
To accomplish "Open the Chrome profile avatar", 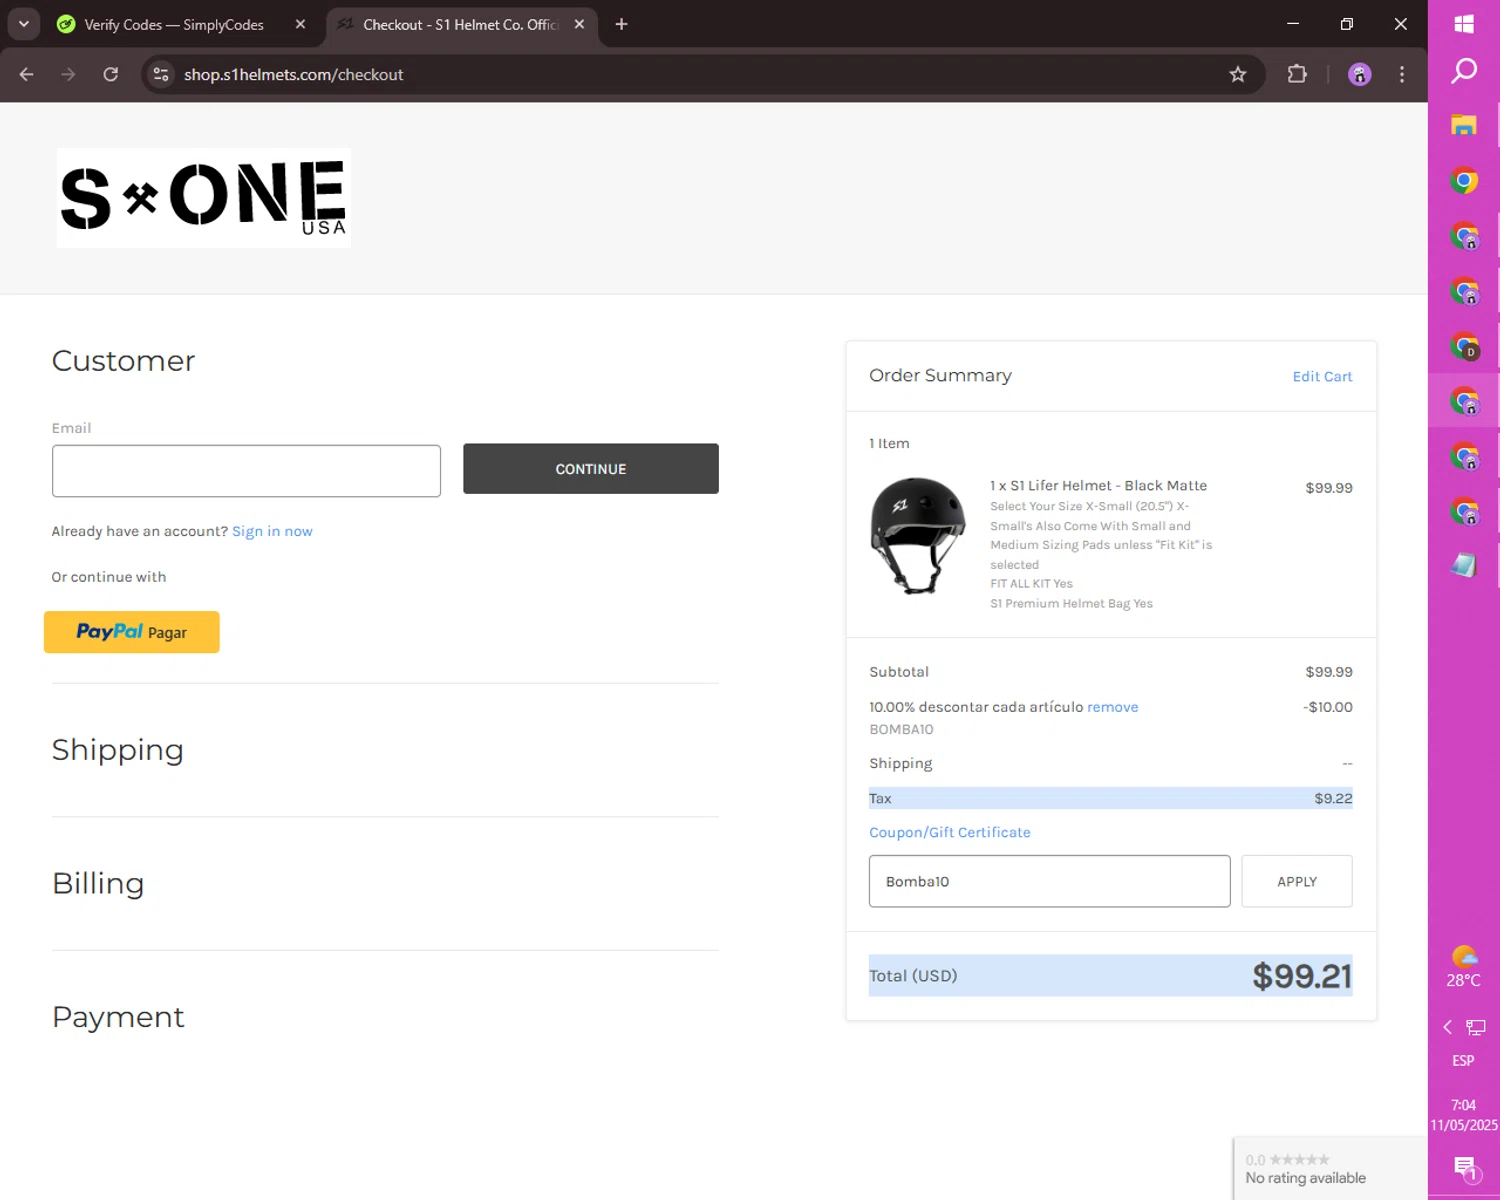I will click(x=1360, y=74).
